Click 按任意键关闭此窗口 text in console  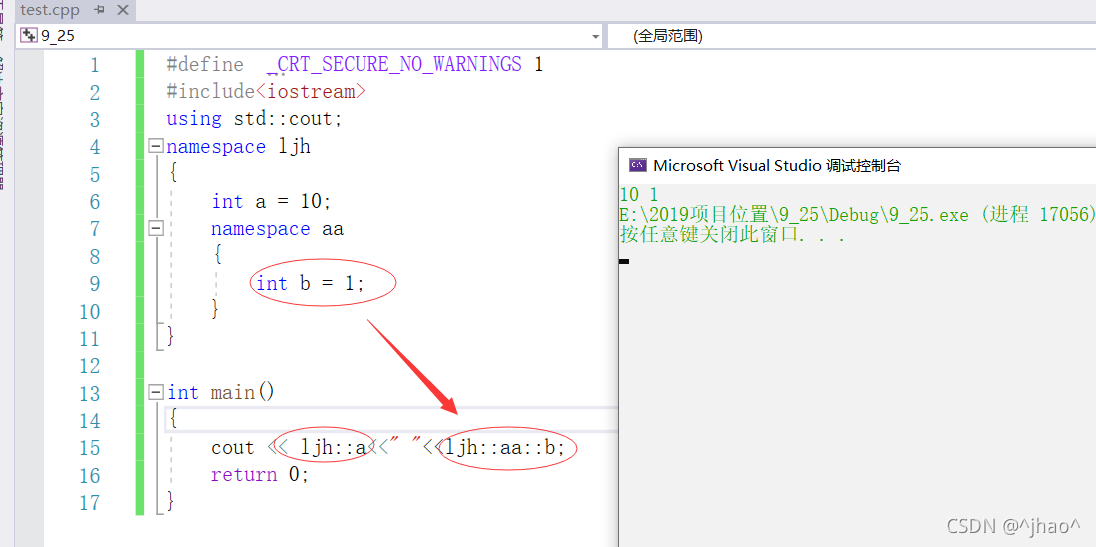pos(733,235)
